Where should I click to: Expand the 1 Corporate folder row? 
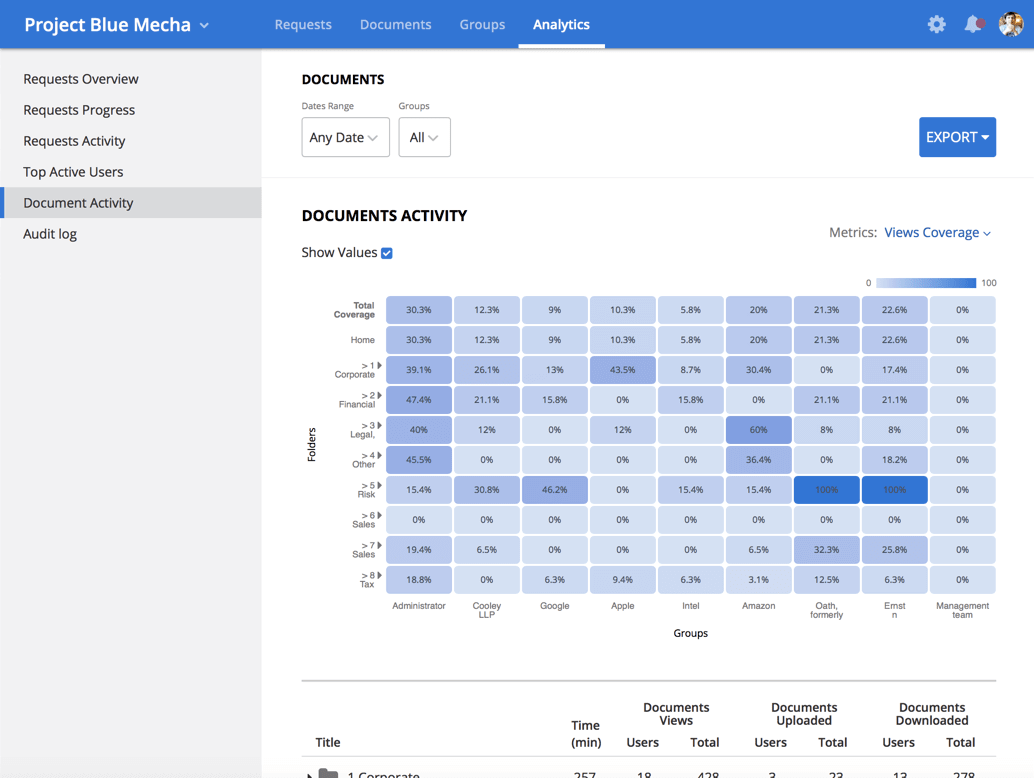[x=313, y=773]
